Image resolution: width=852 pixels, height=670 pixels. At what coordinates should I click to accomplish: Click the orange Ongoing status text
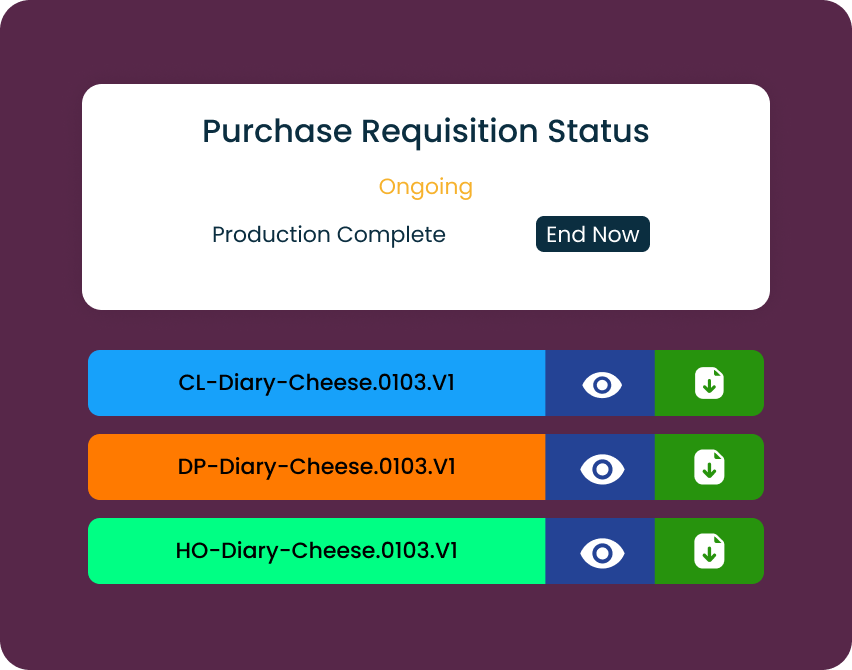(425, 187)
